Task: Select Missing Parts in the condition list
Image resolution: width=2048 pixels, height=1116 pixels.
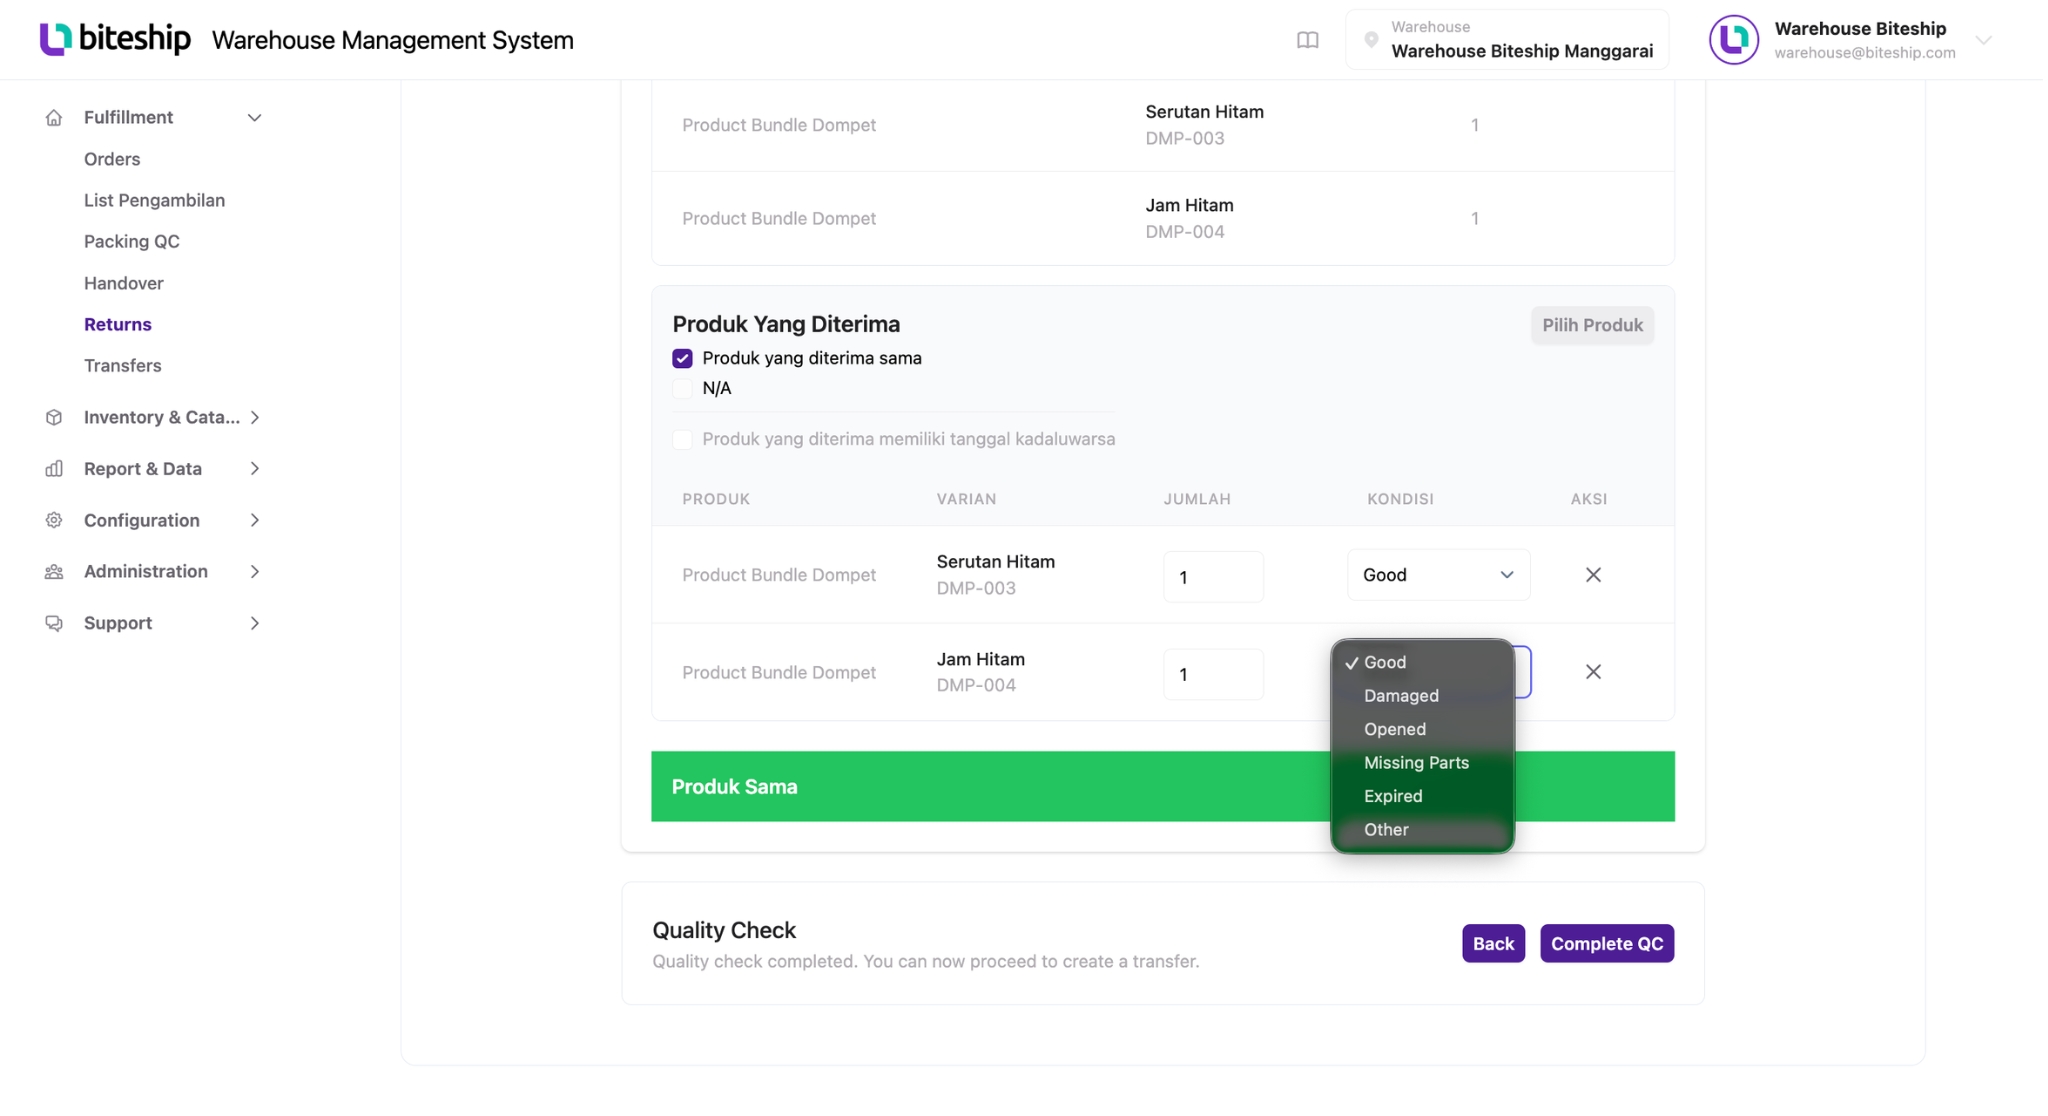Action: point(1422,763)
